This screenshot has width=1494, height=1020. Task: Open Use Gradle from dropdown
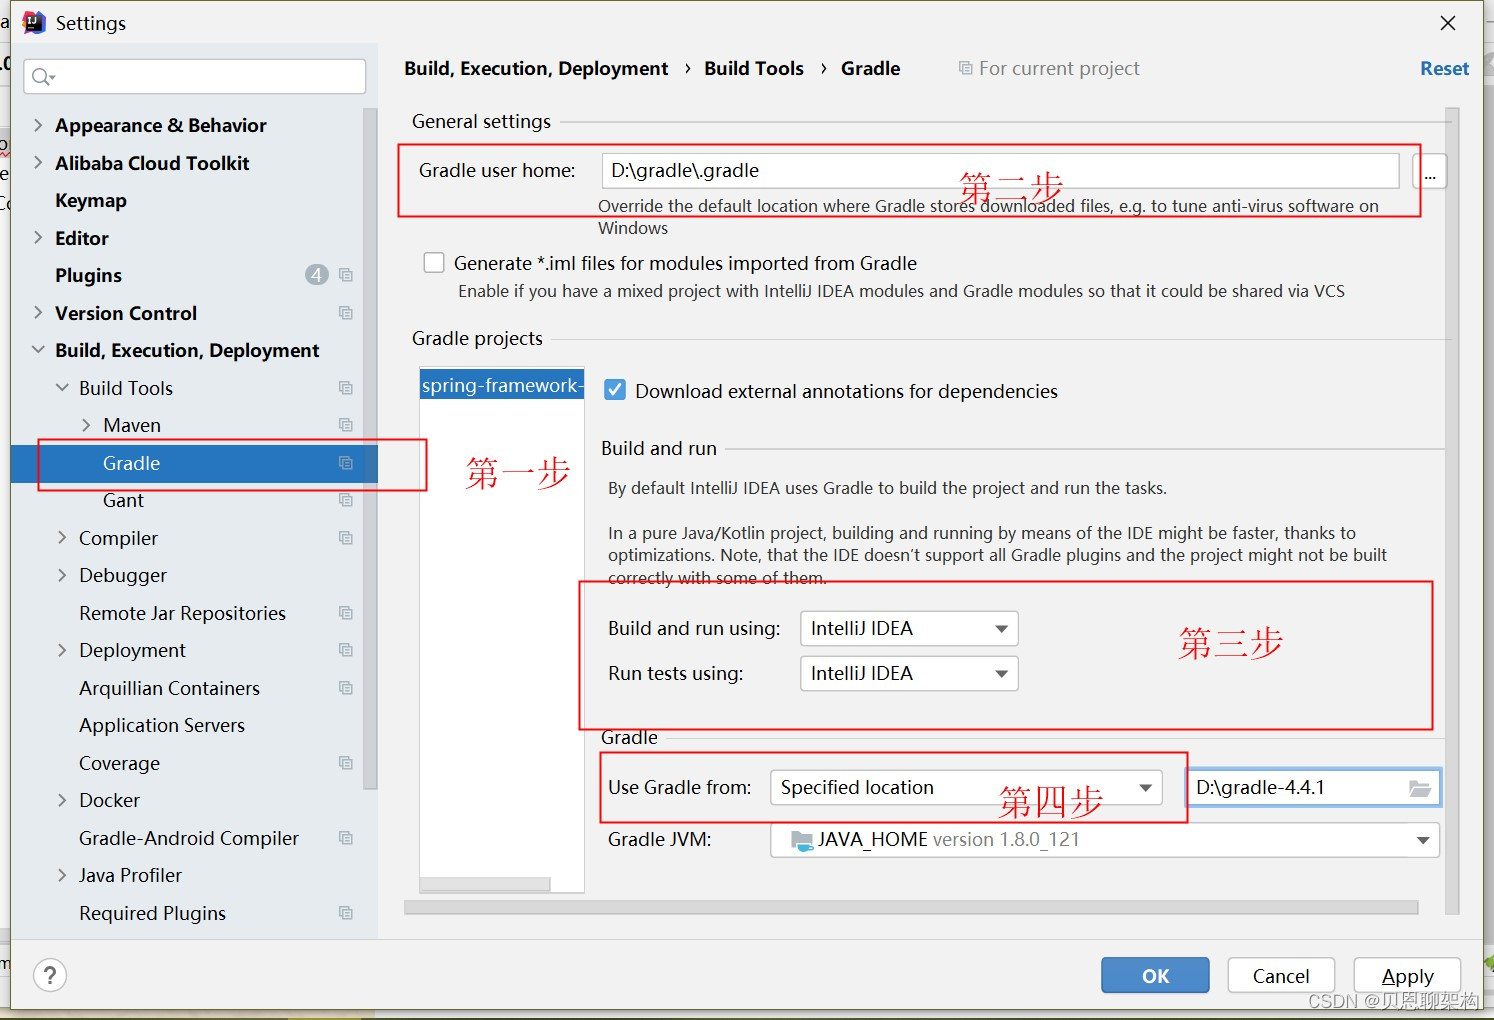pyautogui.click(x=966, y=788)
